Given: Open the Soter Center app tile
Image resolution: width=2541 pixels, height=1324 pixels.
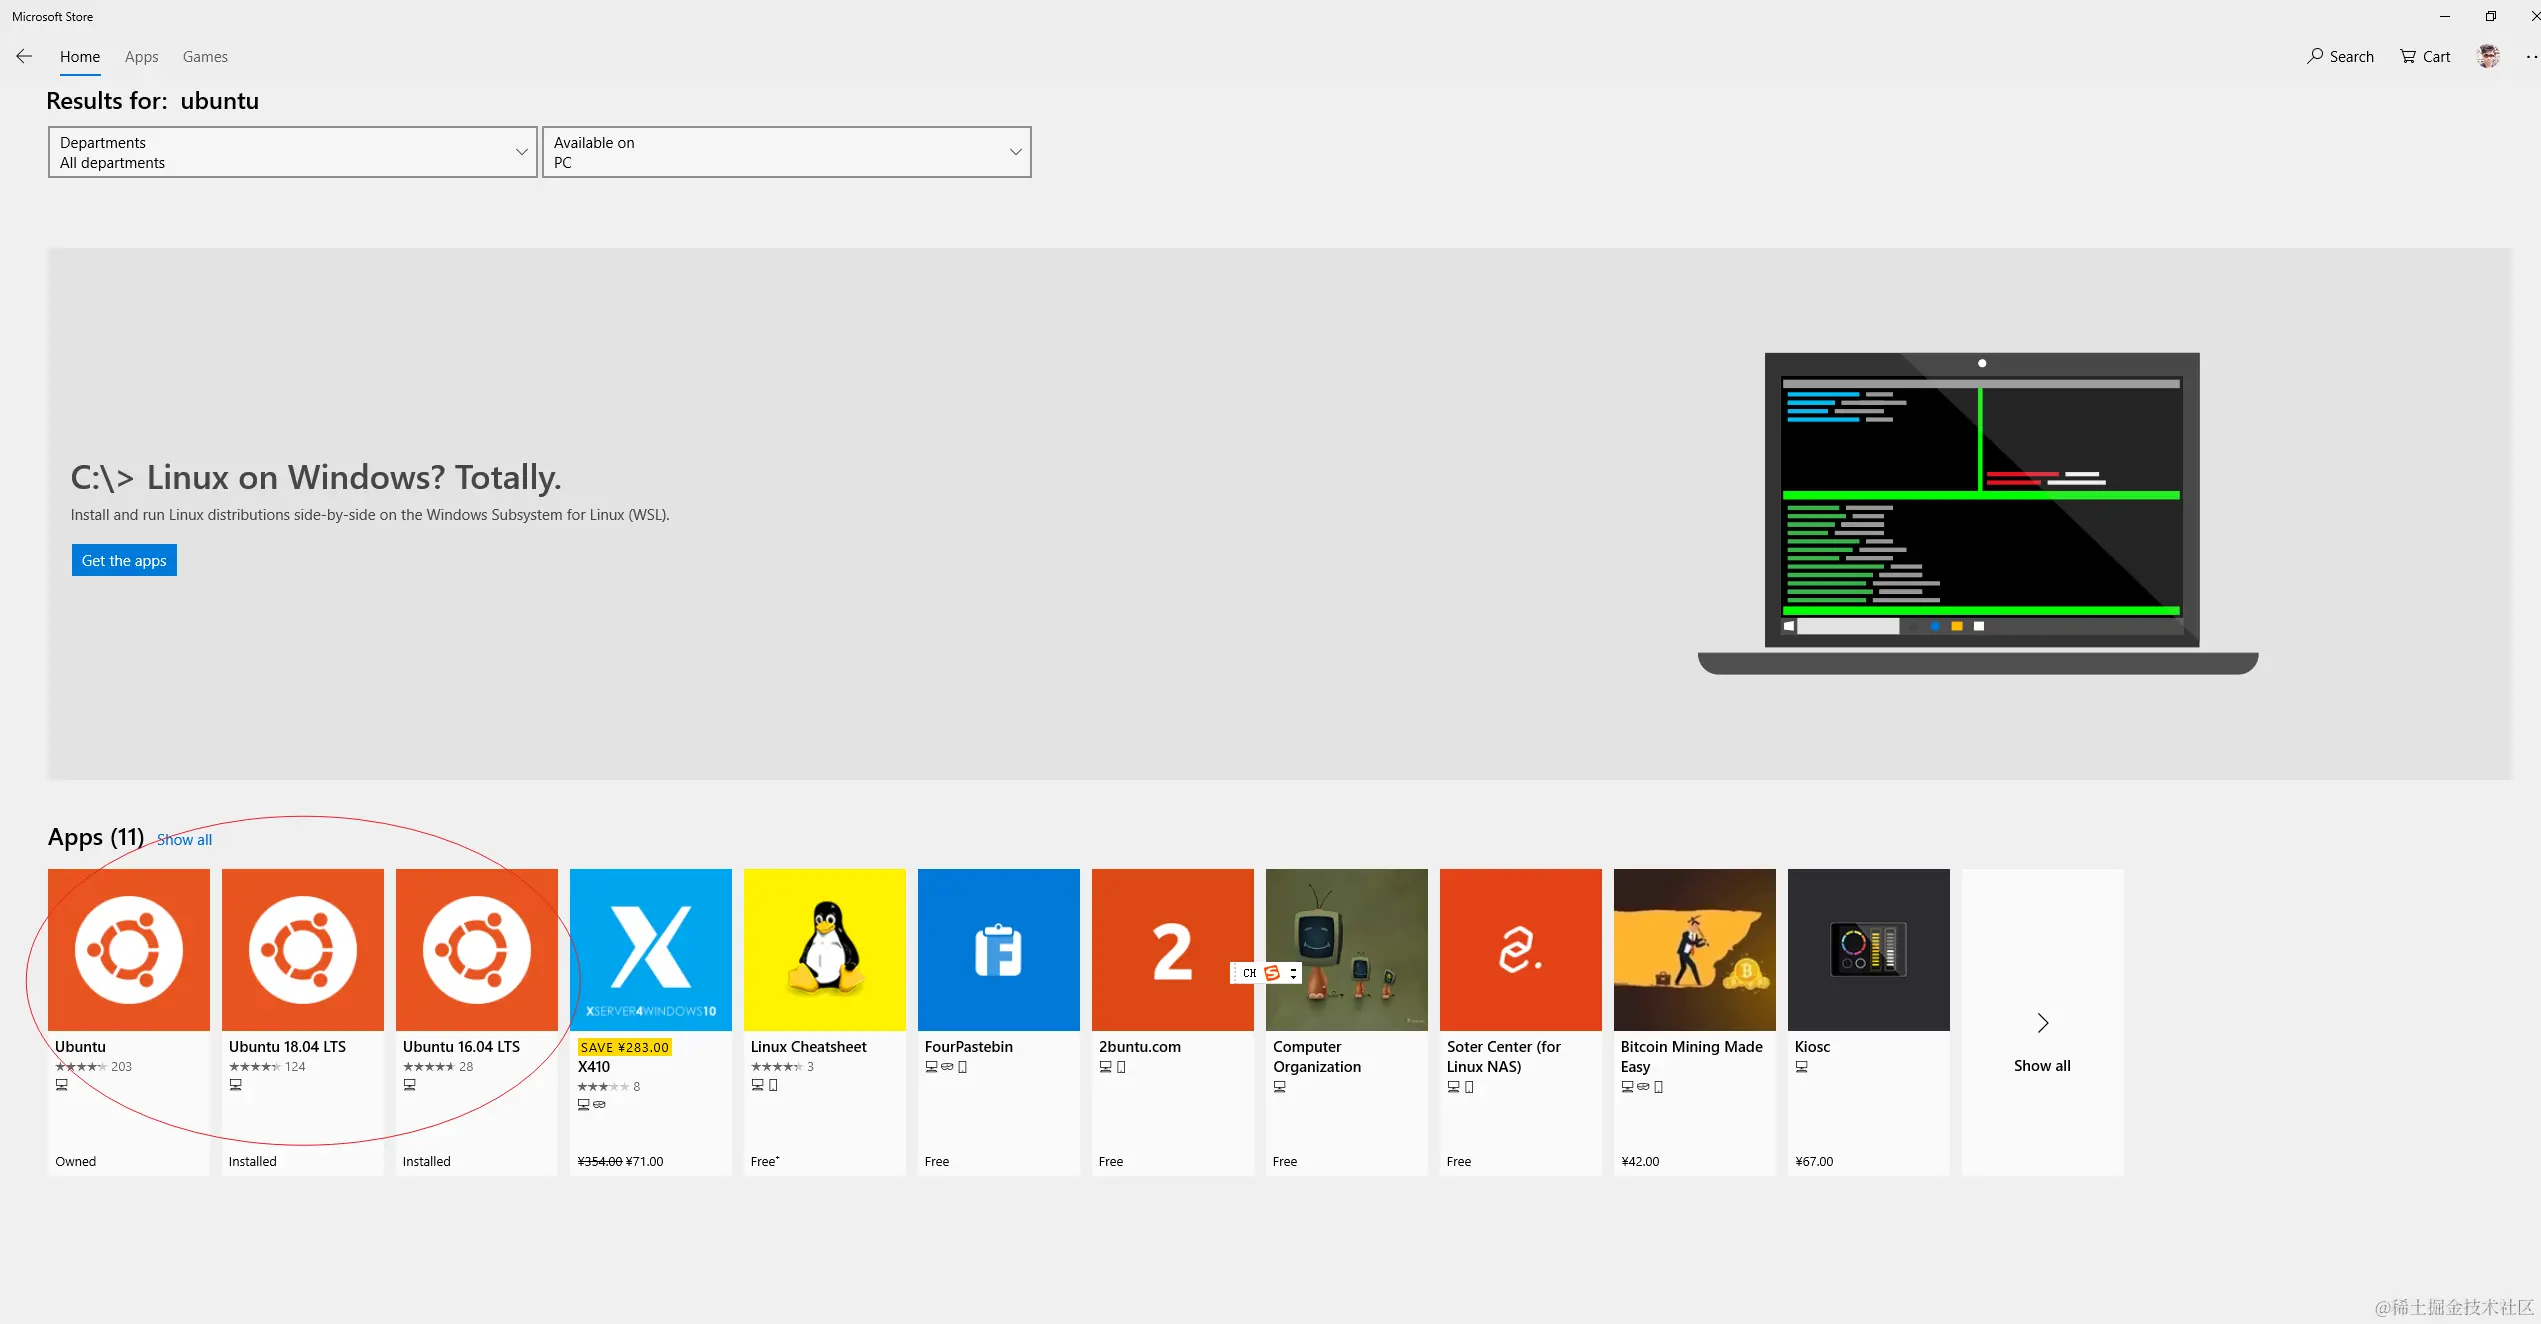Looking at the screenshot, I should pos(1520,949).
